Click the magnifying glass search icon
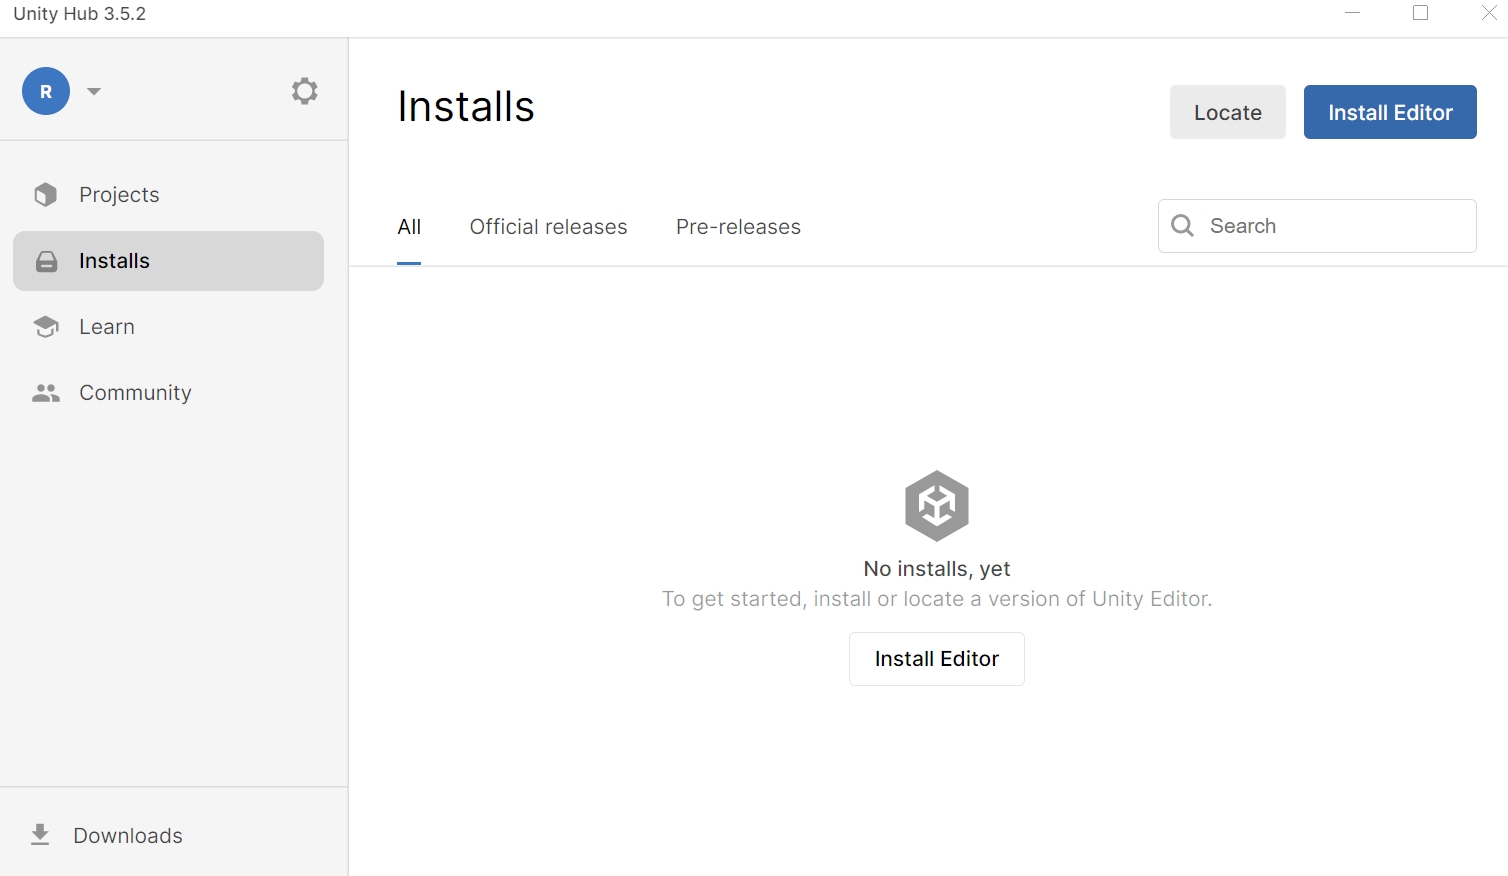This screenshot has height=876, width=1508. click(1183, 226)
